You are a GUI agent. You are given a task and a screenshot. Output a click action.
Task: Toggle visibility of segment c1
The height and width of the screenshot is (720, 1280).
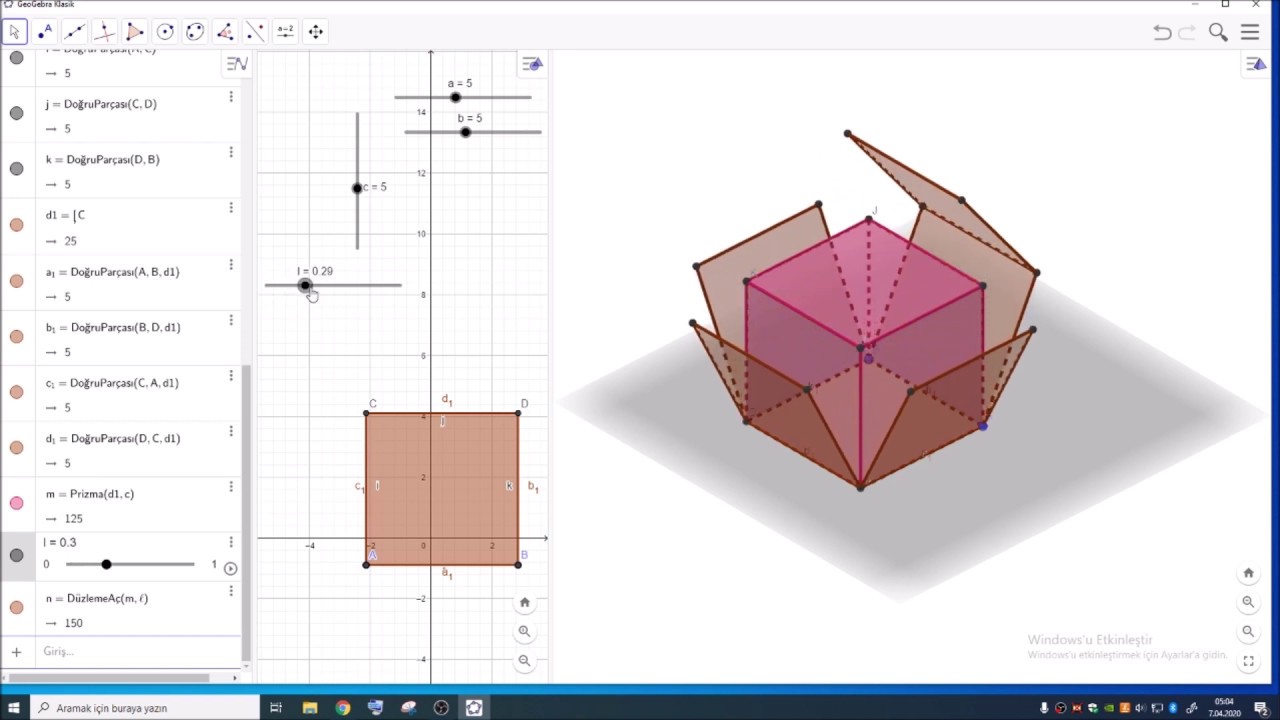[16, 392]
